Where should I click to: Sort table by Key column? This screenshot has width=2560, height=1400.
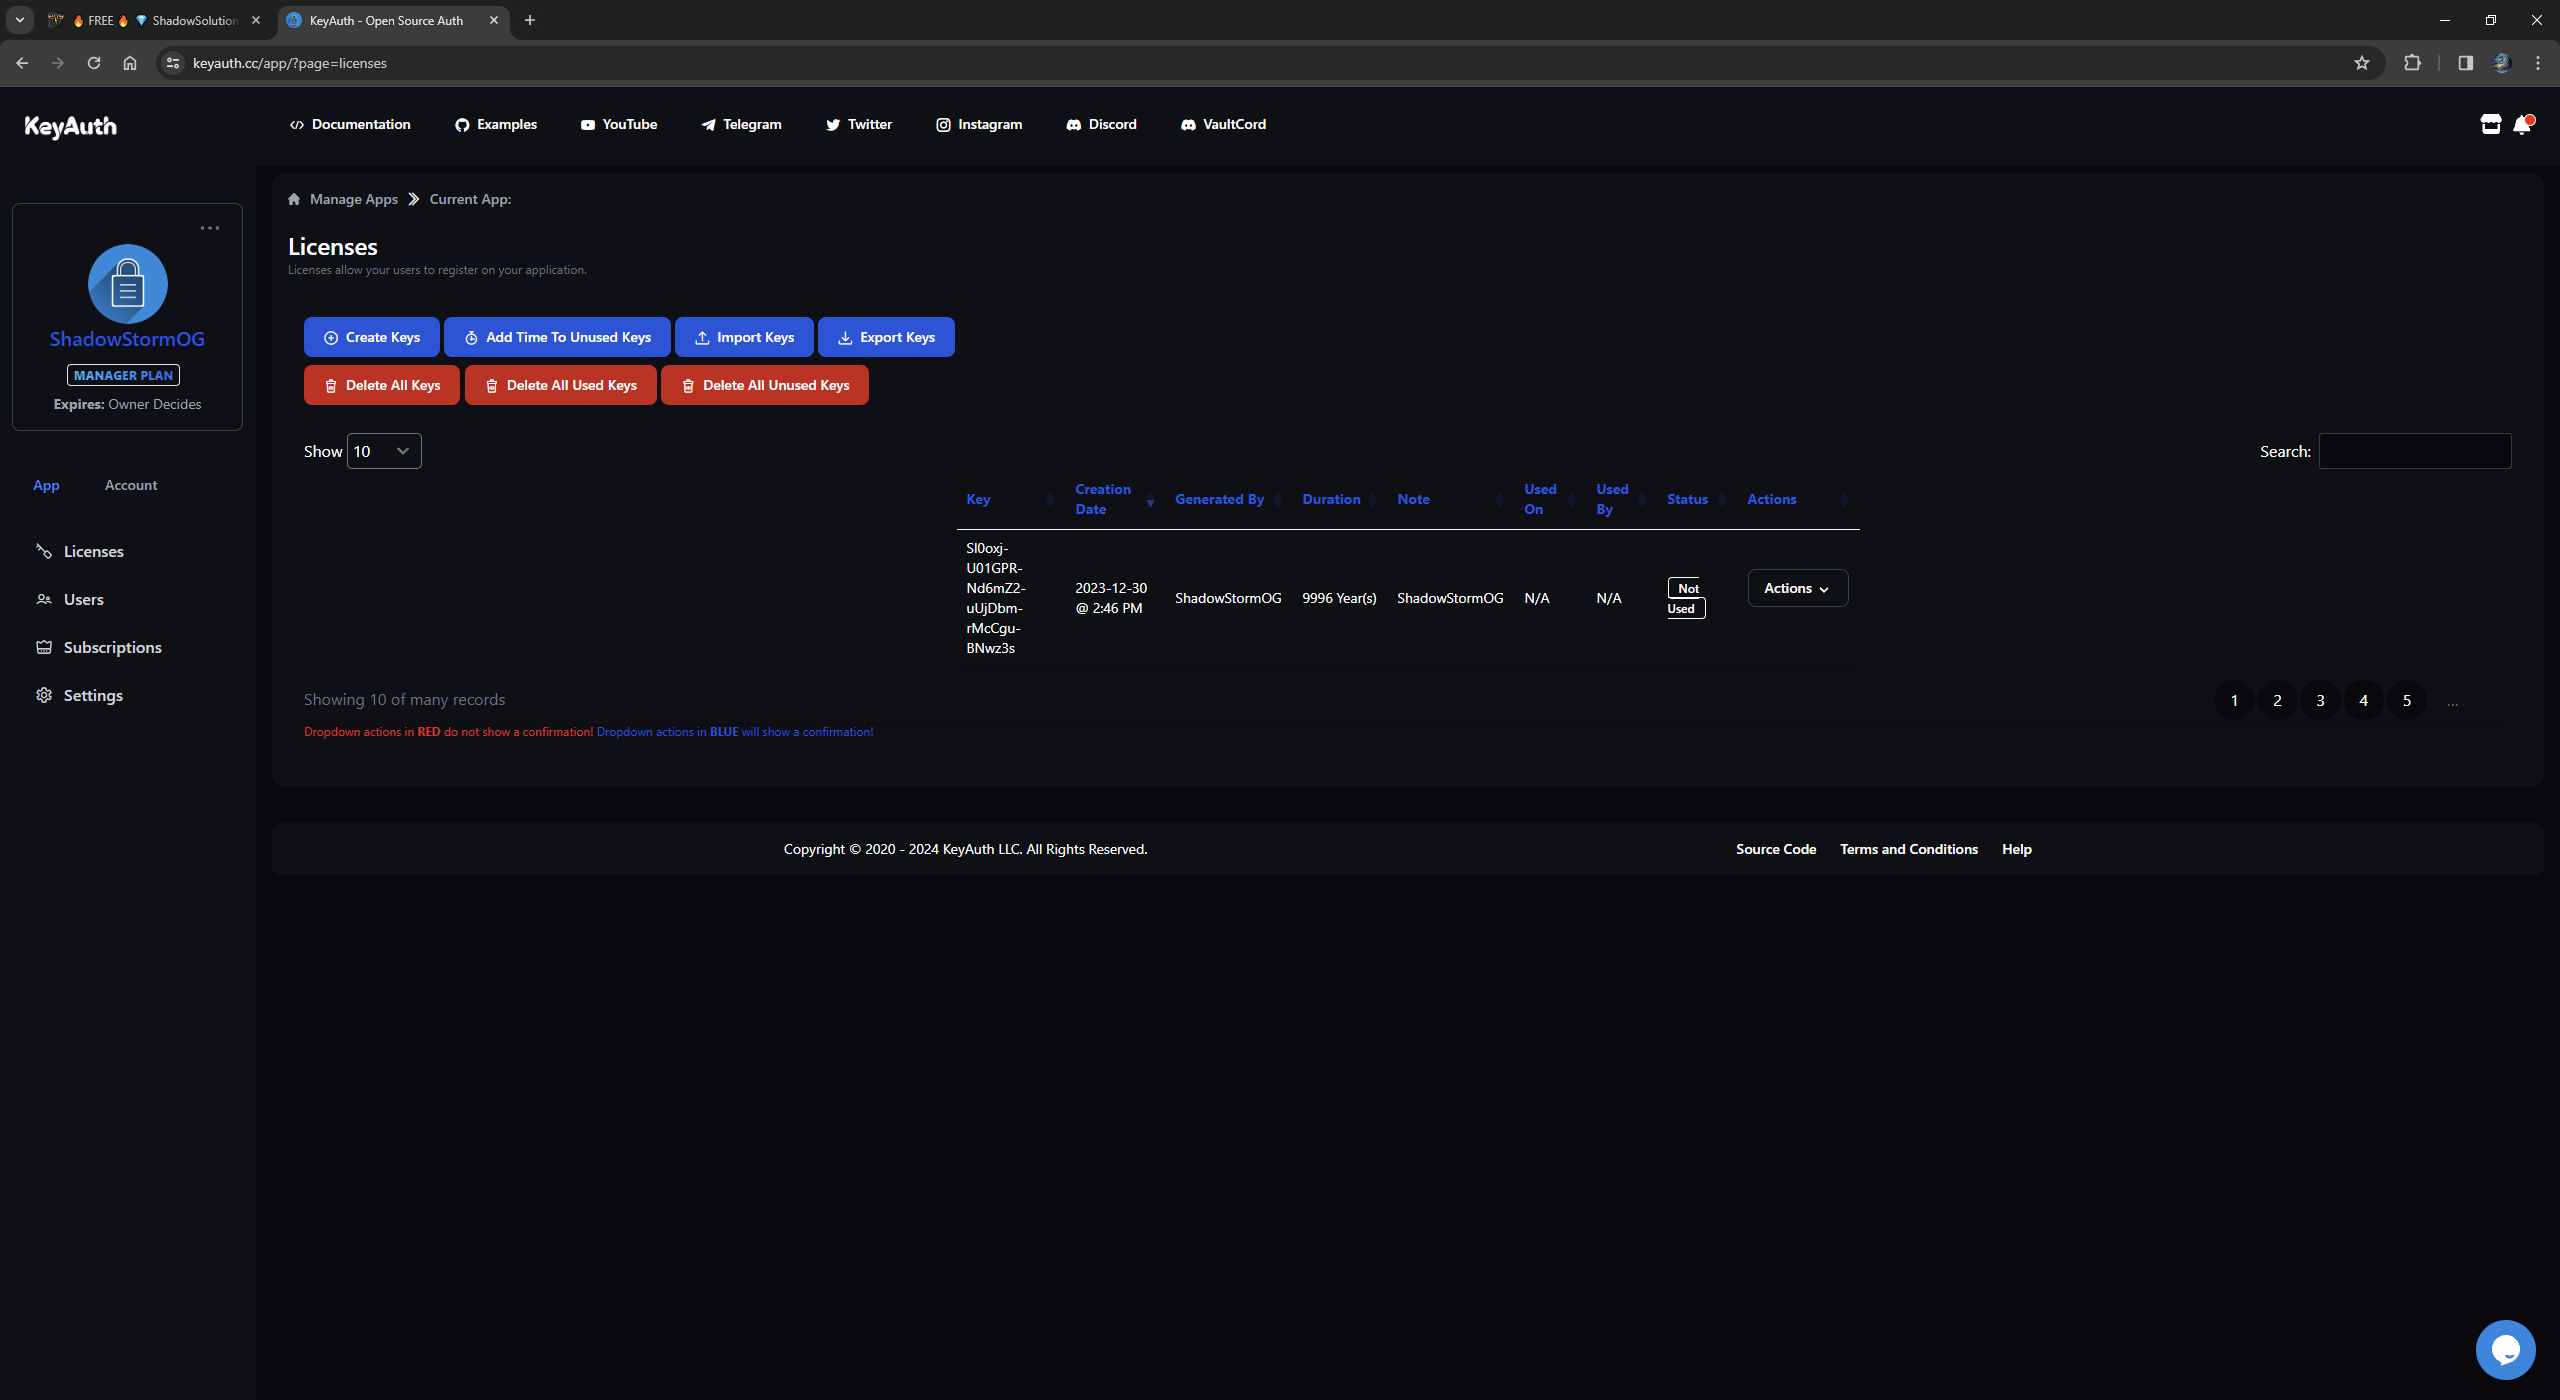1010,499
